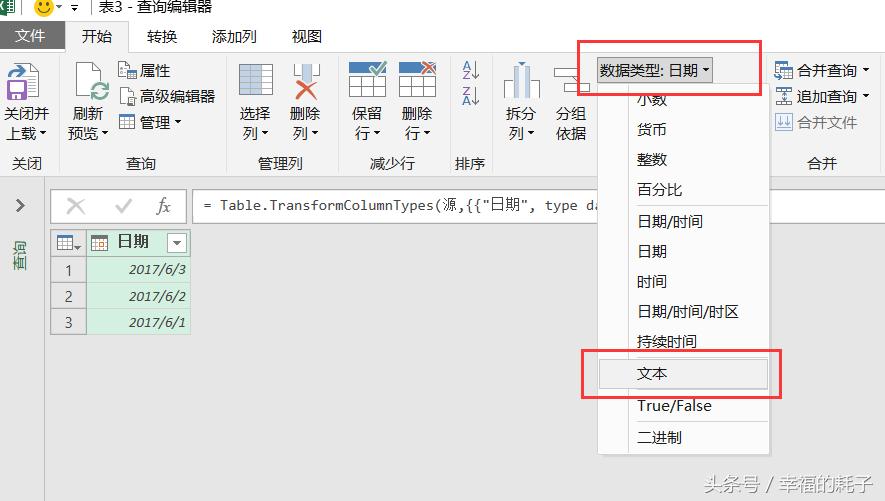Cancel formula with X icon
Image resolution: width=885 pixels, height=501 pixels.
(76, 206)
